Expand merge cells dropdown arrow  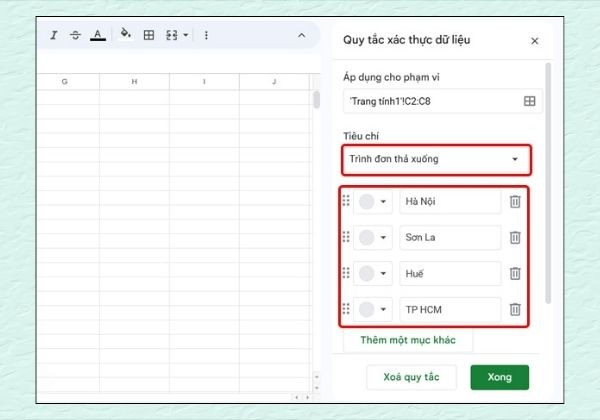[186, 35]
